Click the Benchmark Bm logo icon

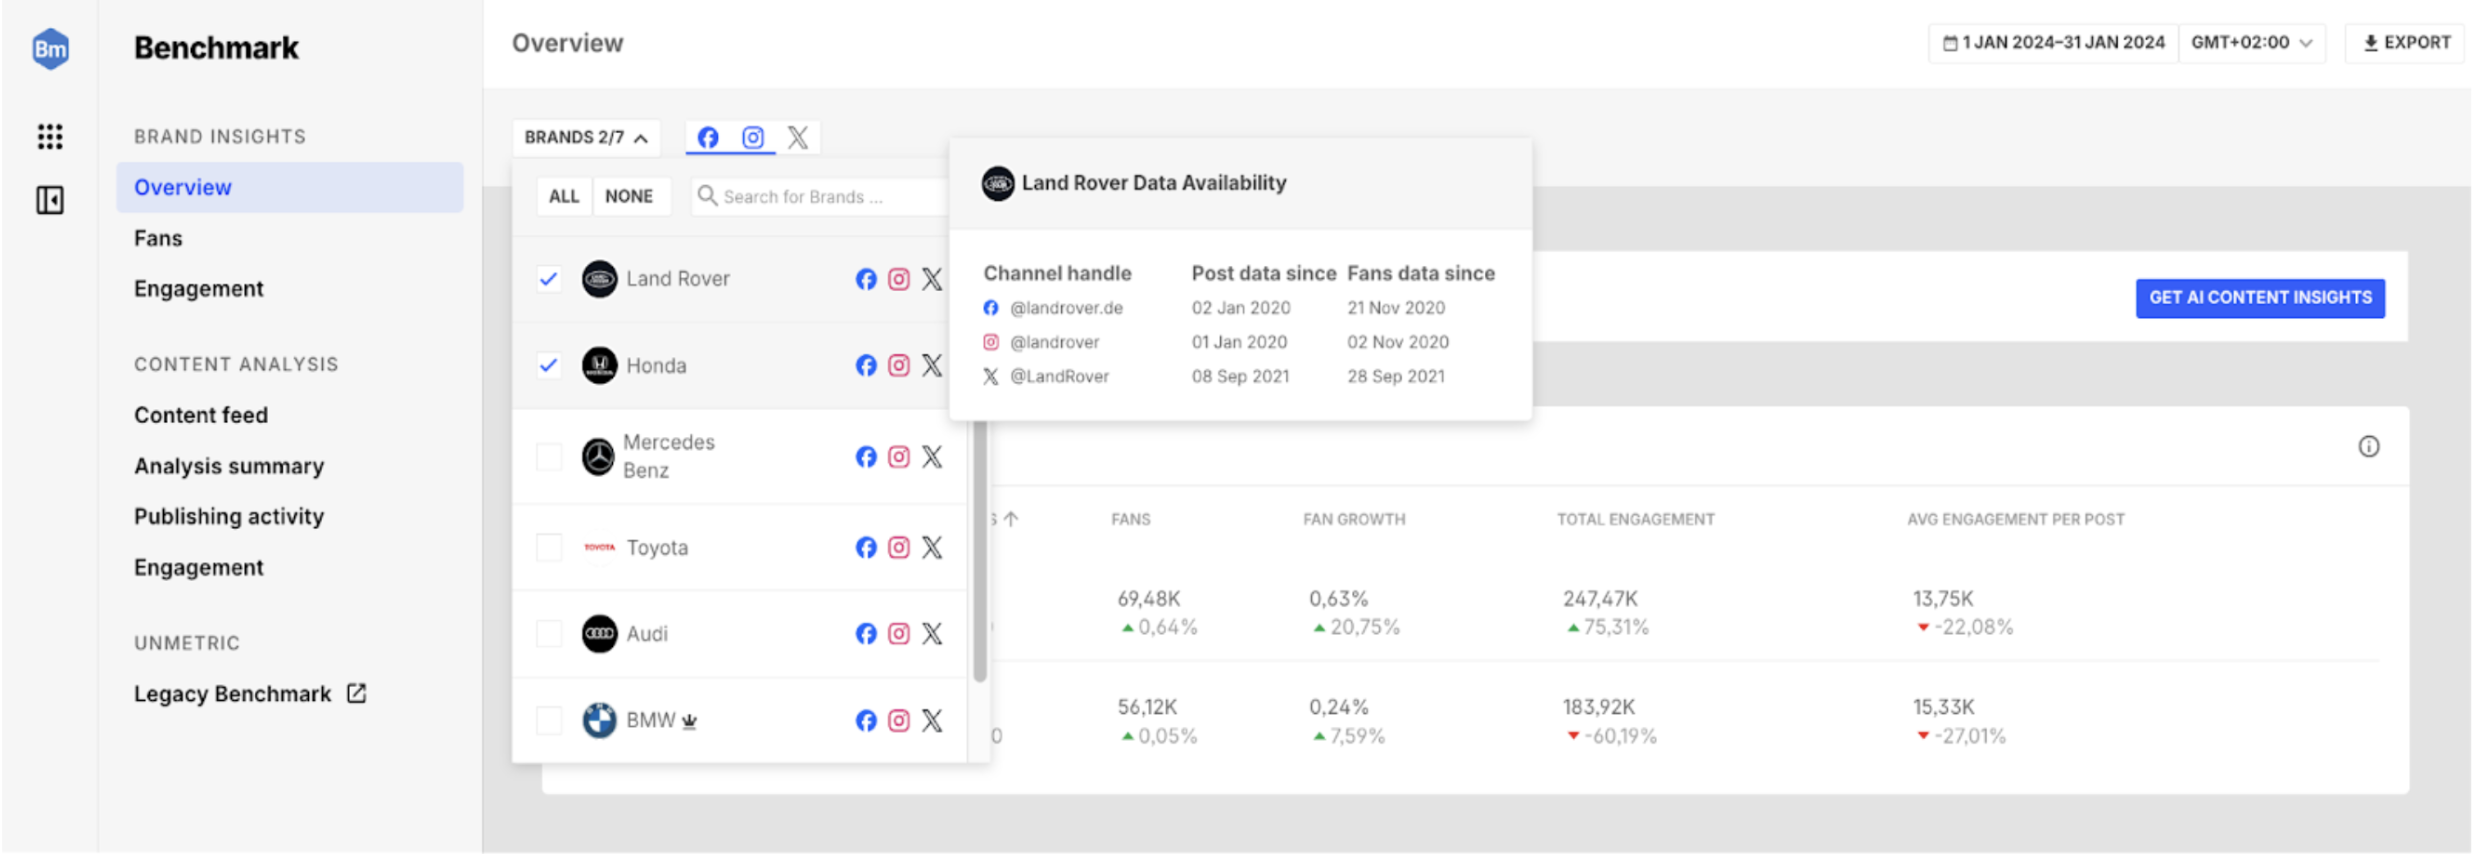point(50,48)
